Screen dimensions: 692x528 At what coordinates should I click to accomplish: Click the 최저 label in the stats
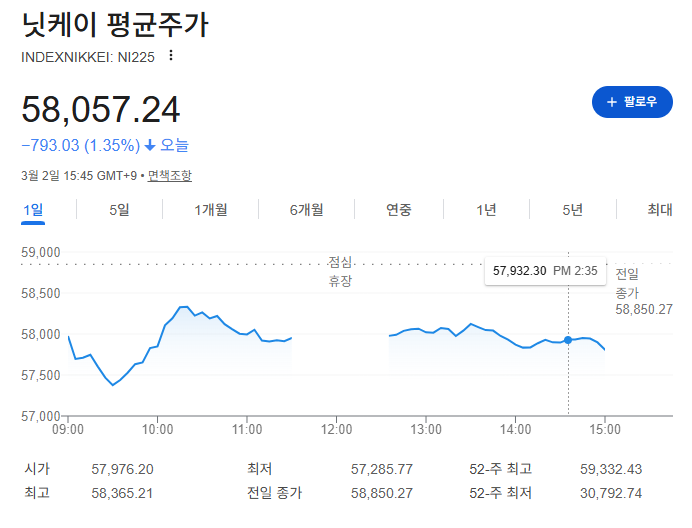pyautogui.click(x=260, y=469)
